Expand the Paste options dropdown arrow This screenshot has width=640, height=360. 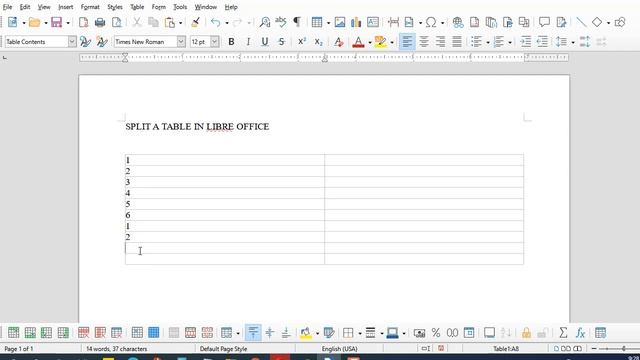(x=180, y=23)
